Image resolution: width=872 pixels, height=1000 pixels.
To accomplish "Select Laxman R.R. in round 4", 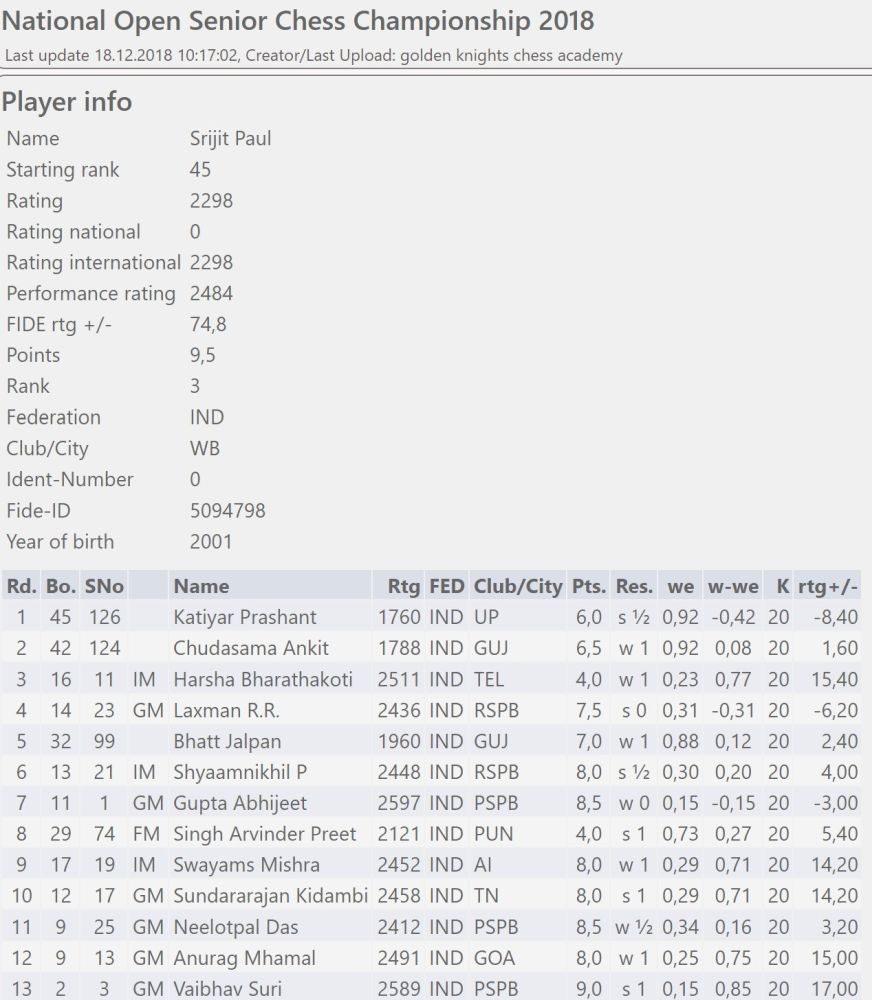I will [x=226, y=710].
